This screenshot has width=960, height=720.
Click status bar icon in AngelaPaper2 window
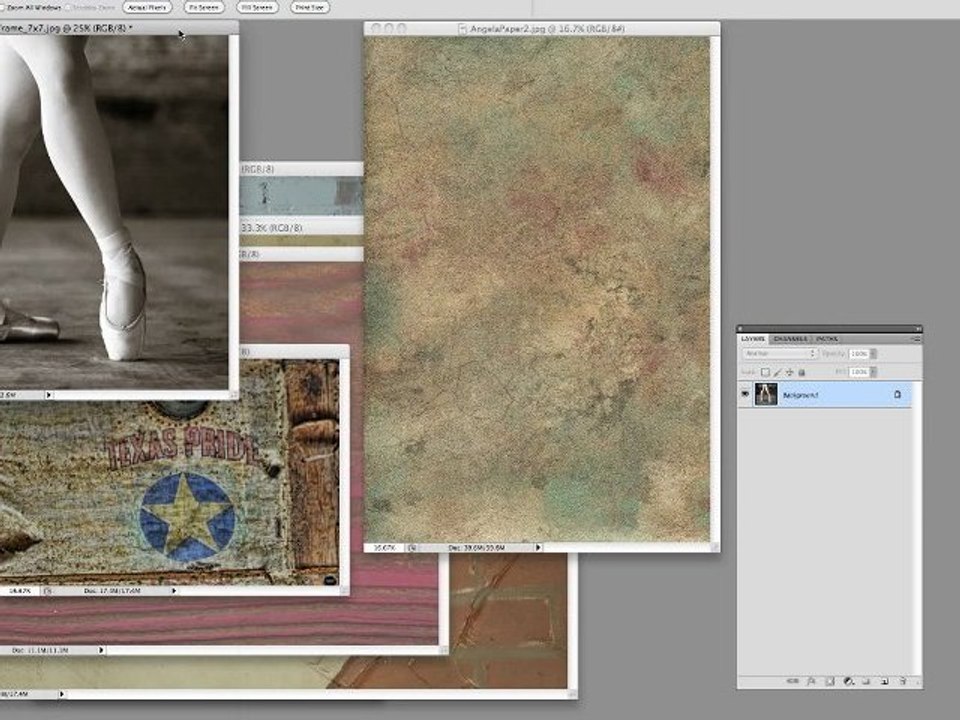tap(412, 548)
